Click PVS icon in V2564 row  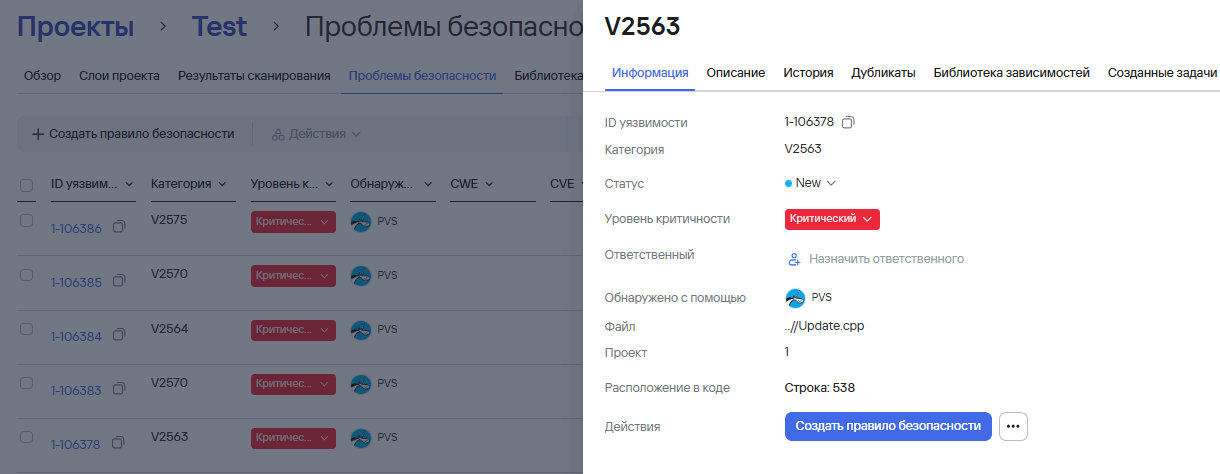click(361, 329)
